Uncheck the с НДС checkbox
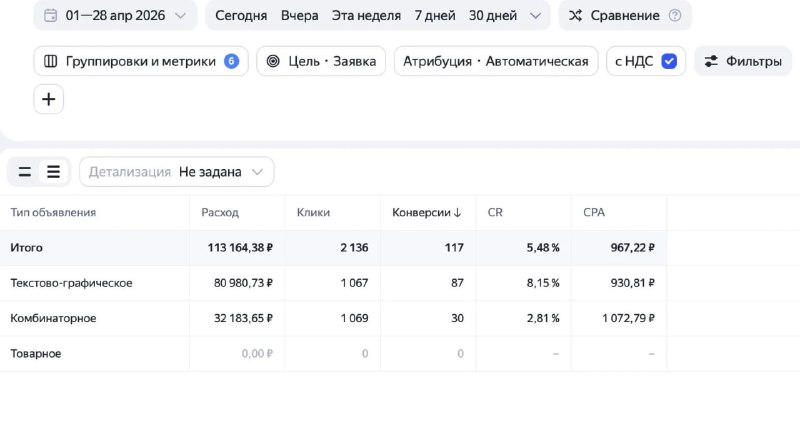The image size is (800, 429). (669, 61)
